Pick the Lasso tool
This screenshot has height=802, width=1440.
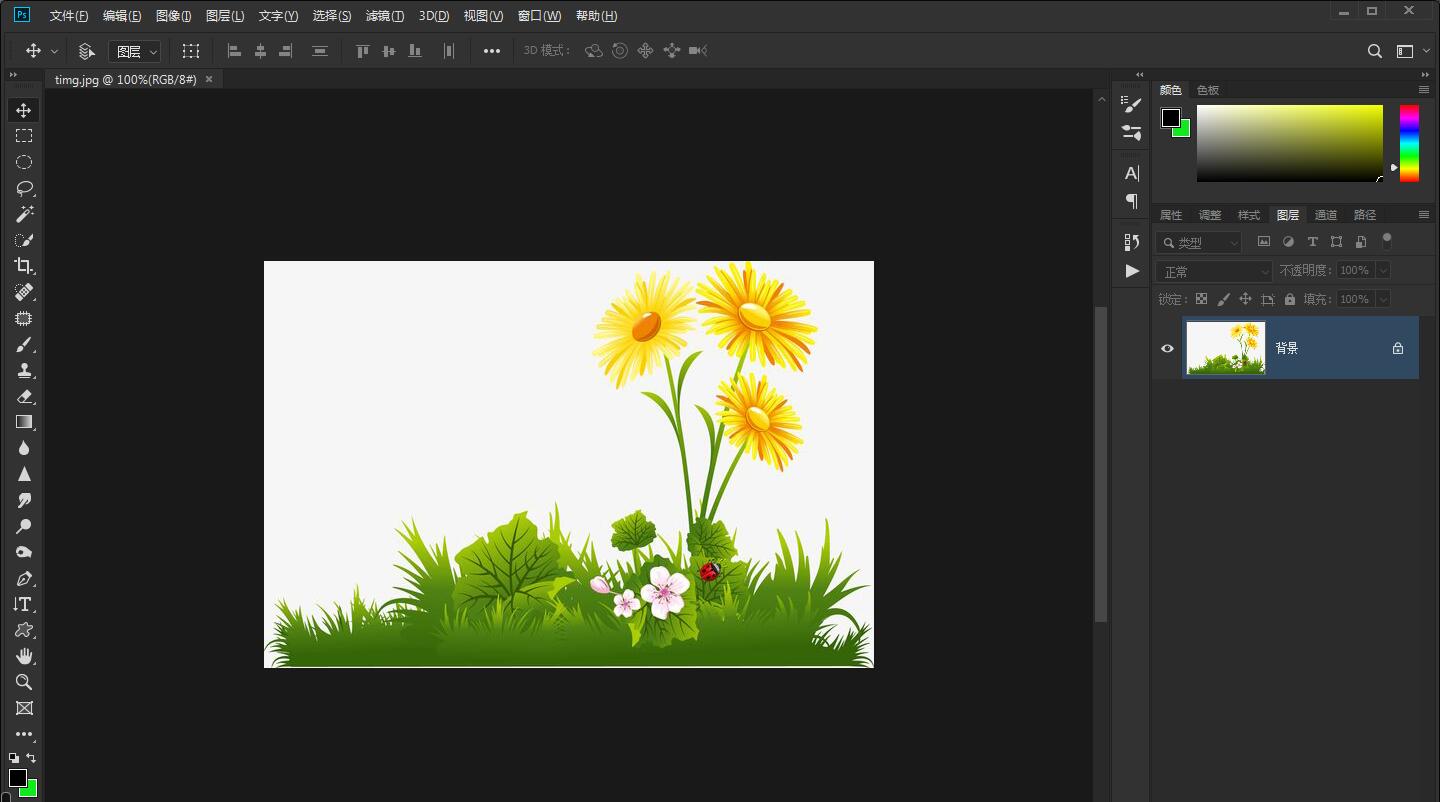point(24,188)
